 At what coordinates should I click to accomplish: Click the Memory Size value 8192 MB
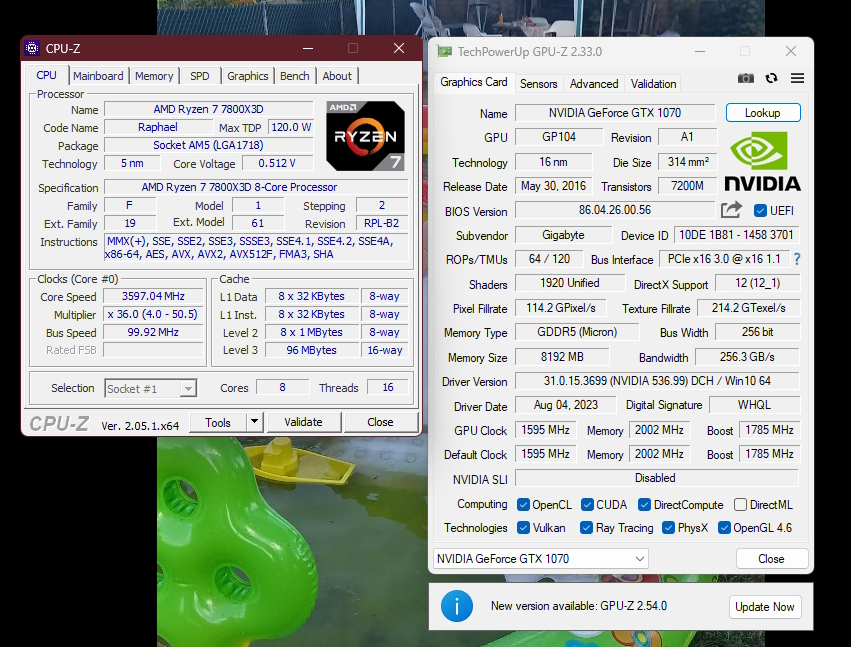[562, 357]
